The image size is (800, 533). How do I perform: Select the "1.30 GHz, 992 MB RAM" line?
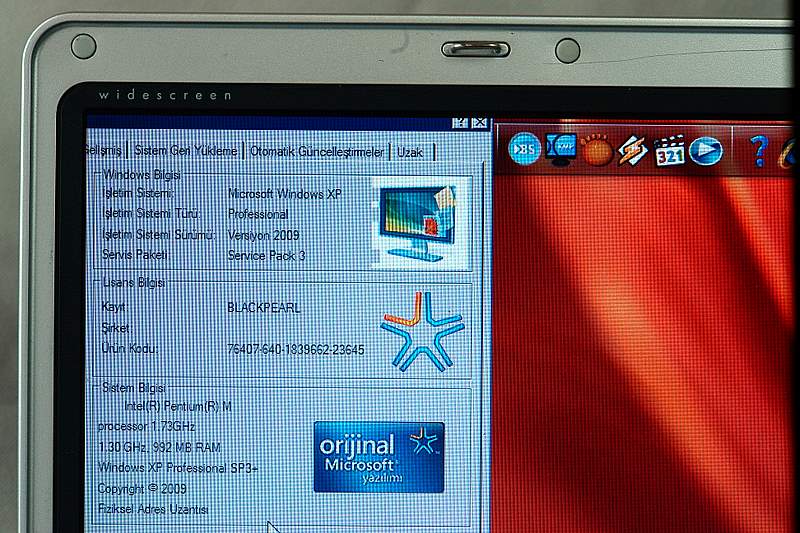(159, 447)
